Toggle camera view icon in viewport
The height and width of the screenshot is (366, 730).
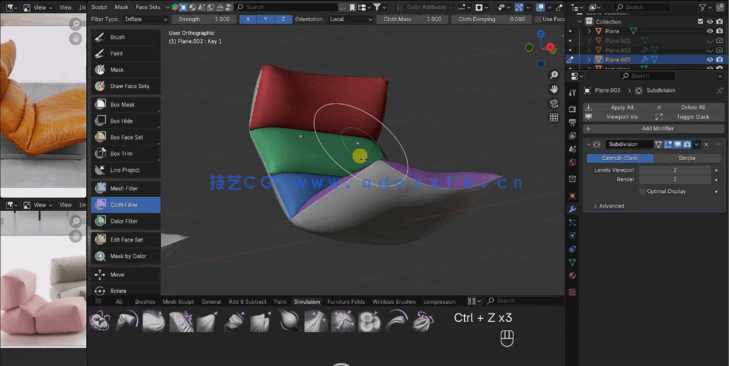pos(554,103)
